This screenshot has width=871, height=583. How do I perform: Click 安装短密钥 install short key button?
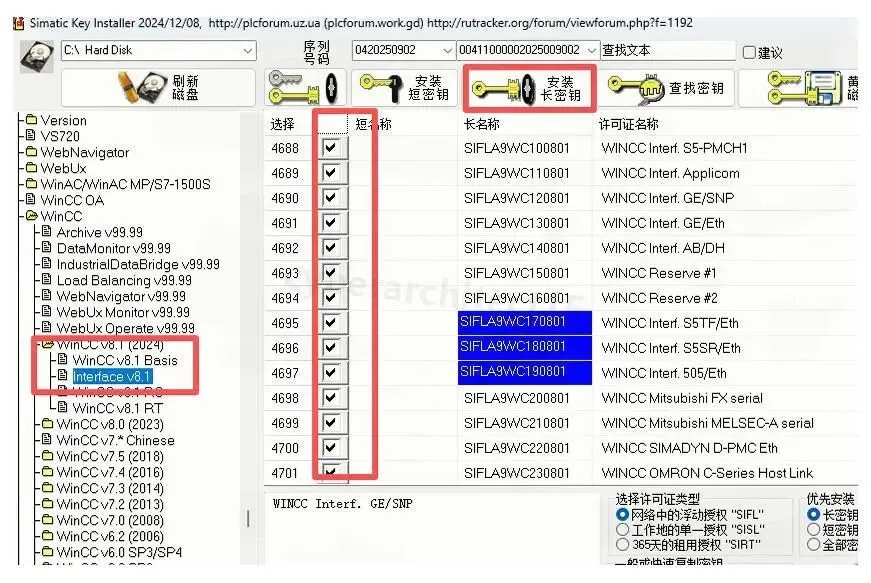405,88
